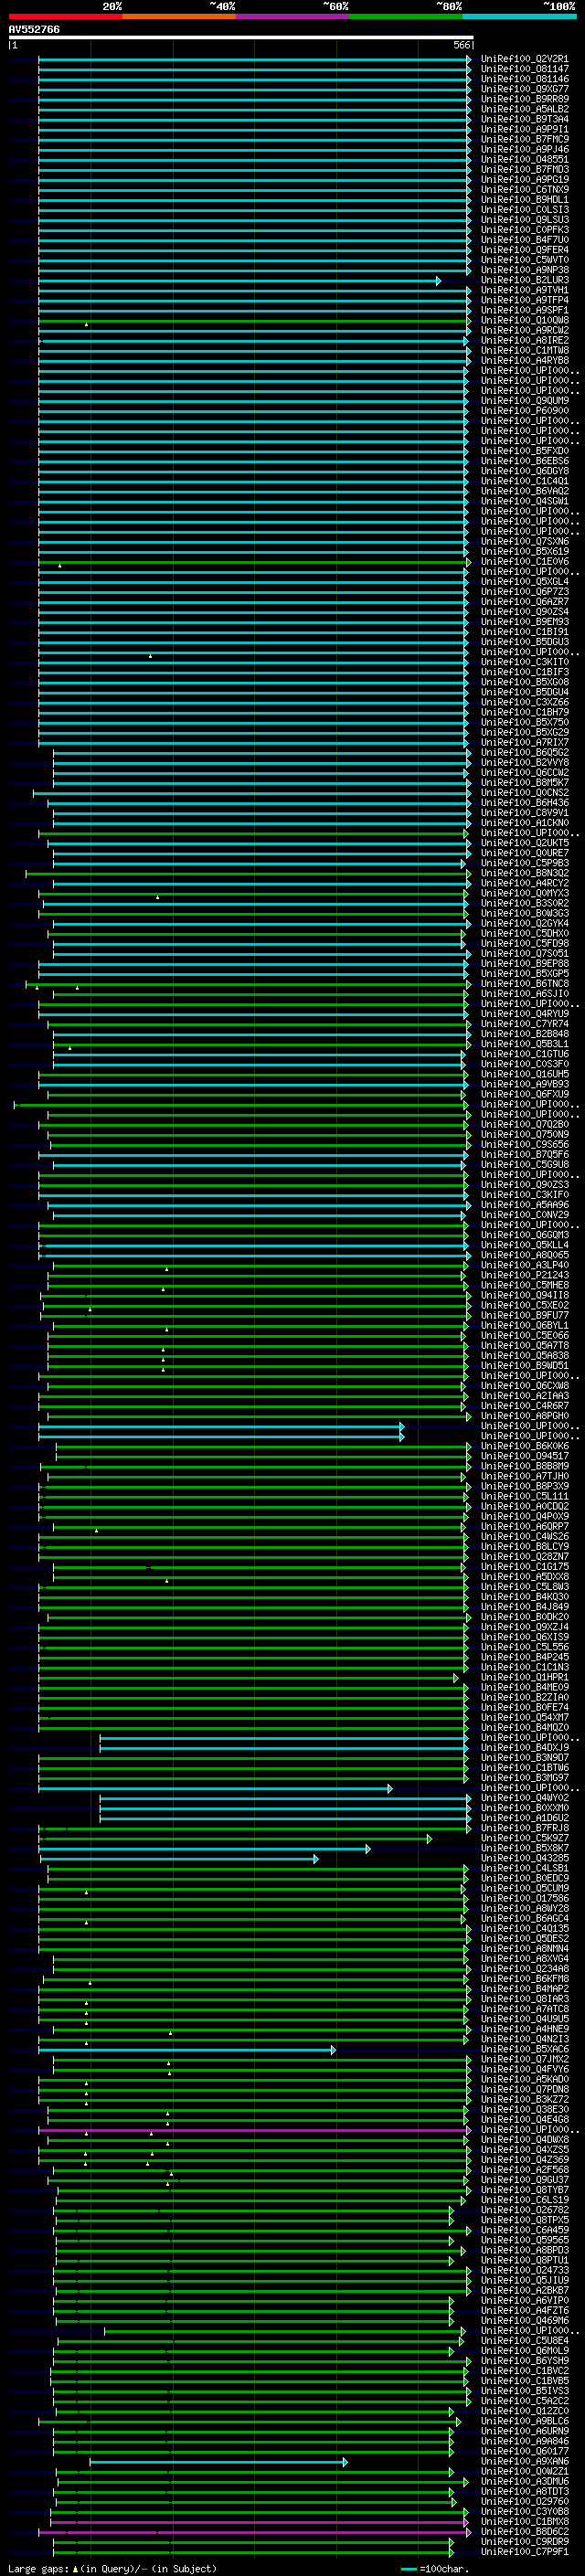Select the UniRef100_A5ALB2 label
The width and height of the screenshot is (585, 2576).
tap(525, 109)
